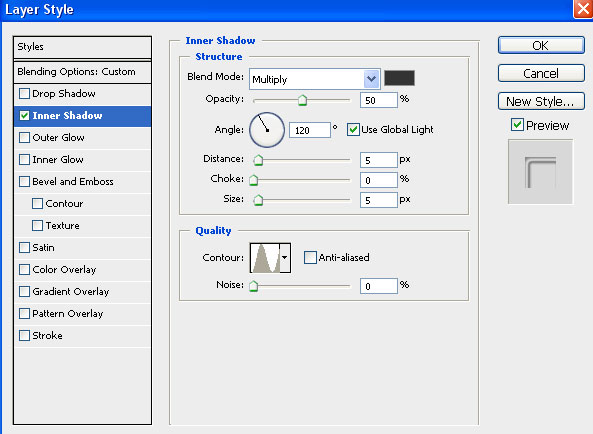593x434 pixels.
Task: Click the New Style button
Action: (x=541, y=101)
